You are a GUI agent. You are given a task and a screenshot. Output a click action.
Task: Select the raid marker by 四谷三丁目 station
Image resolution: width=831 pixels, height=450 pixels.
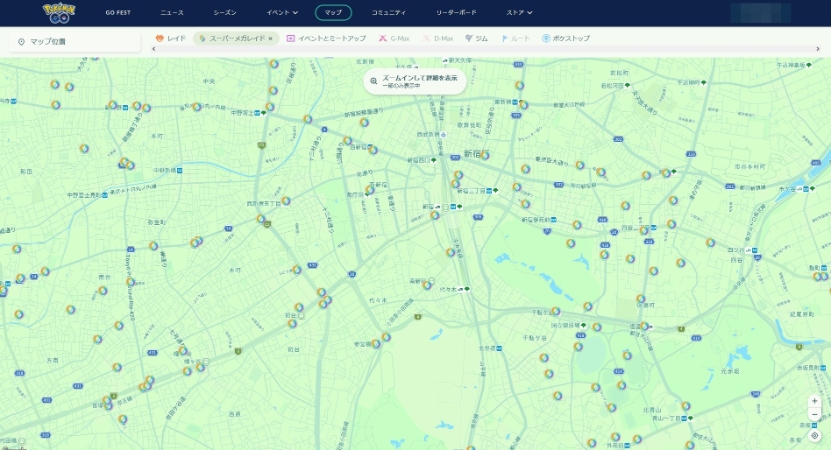pos(643,231)
